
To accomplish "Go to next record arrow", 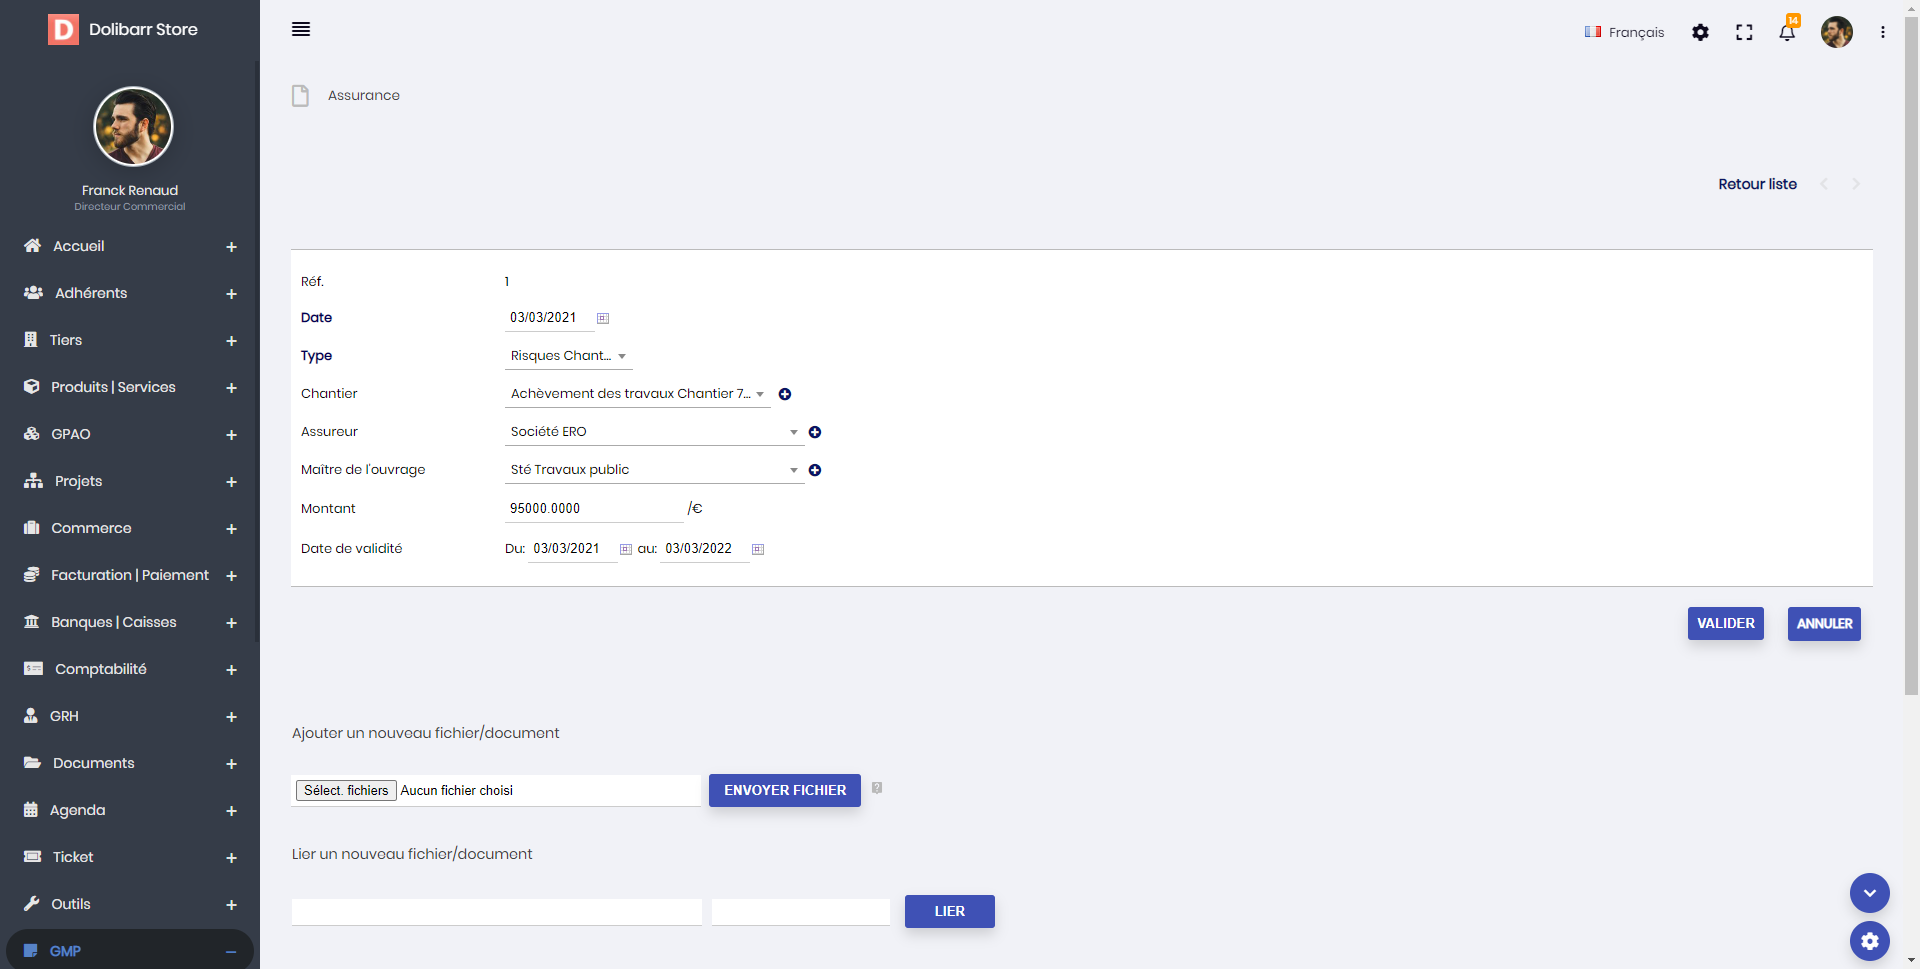I will click(x=1856, y=184).
